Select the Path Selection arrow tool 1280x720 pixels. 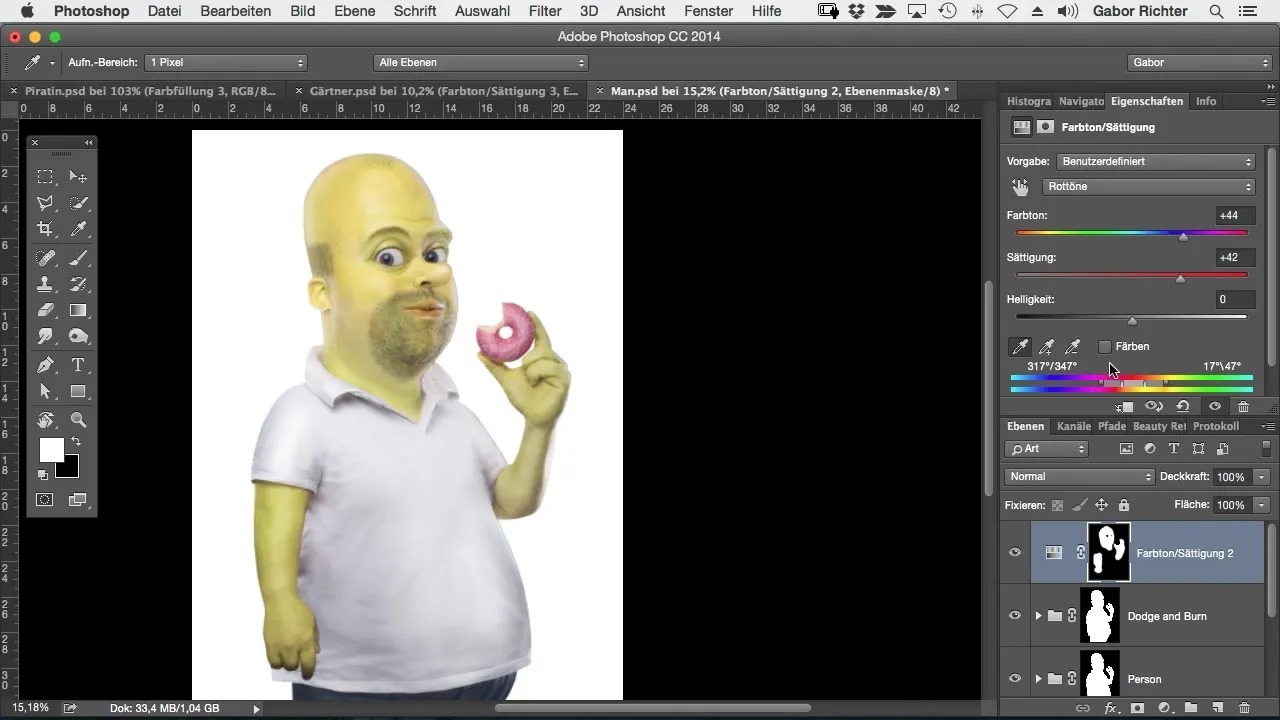(x=45, y=392)
